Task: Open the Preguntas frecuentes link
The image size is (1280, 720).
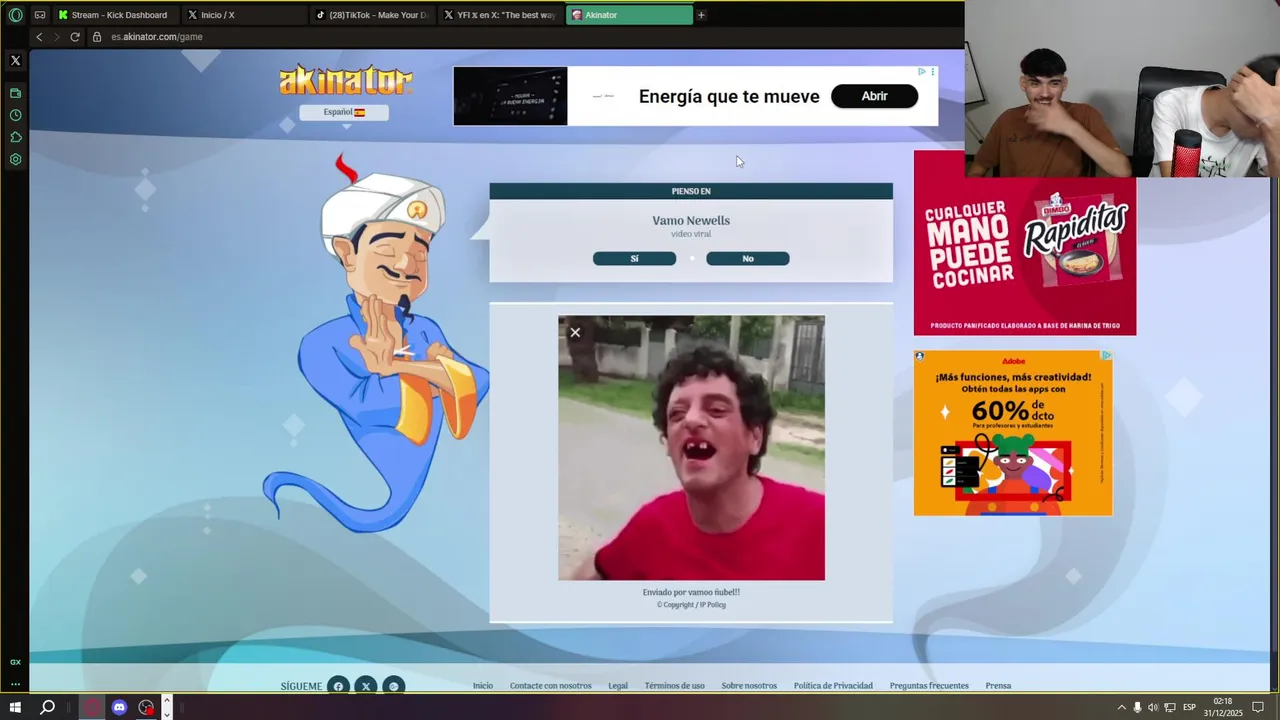Action: click(929, 686)
